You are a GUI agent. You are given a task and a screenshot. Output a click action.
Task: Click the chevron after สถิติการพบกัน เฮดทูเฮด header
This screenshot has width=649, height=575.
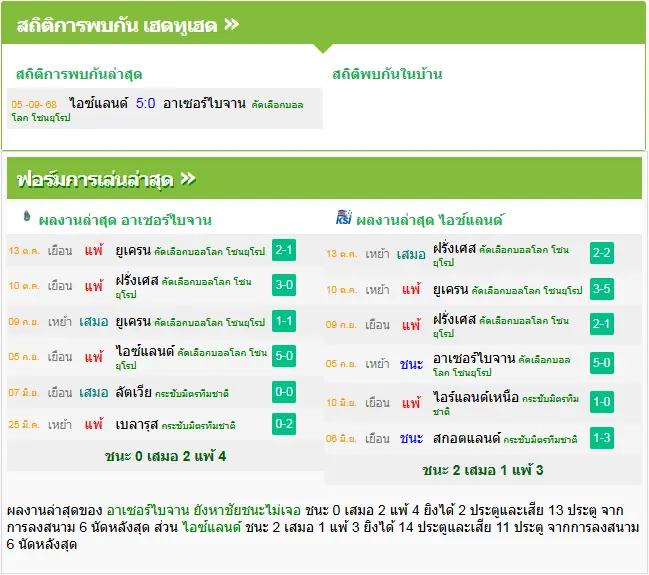pos(231,24)
